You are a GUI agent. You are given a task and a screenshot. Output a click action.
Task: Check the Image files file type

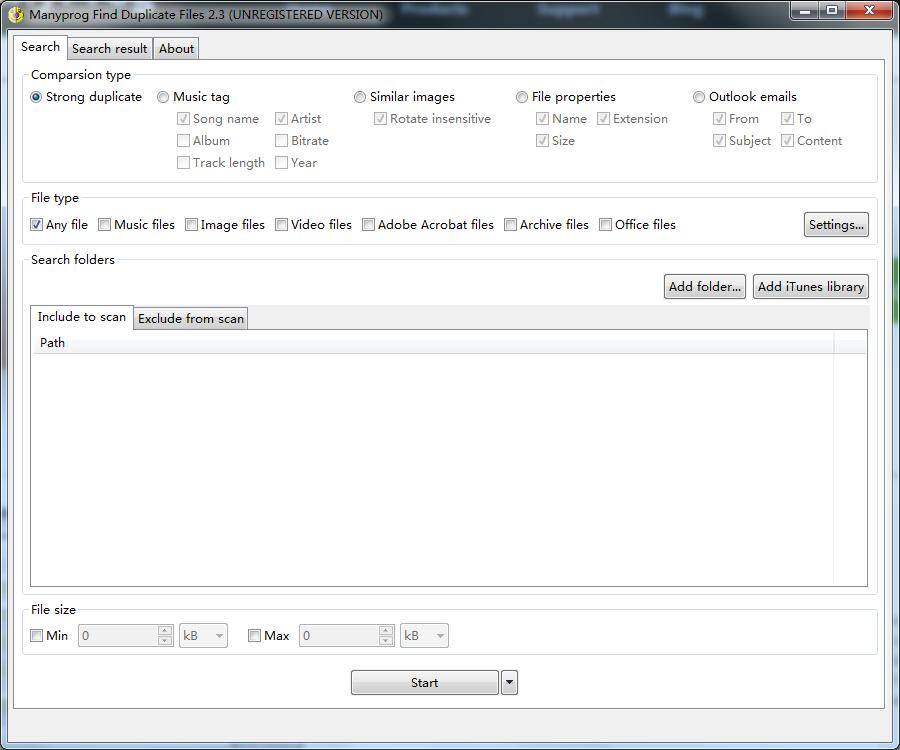pyautogui.click(x=191, y=224)
